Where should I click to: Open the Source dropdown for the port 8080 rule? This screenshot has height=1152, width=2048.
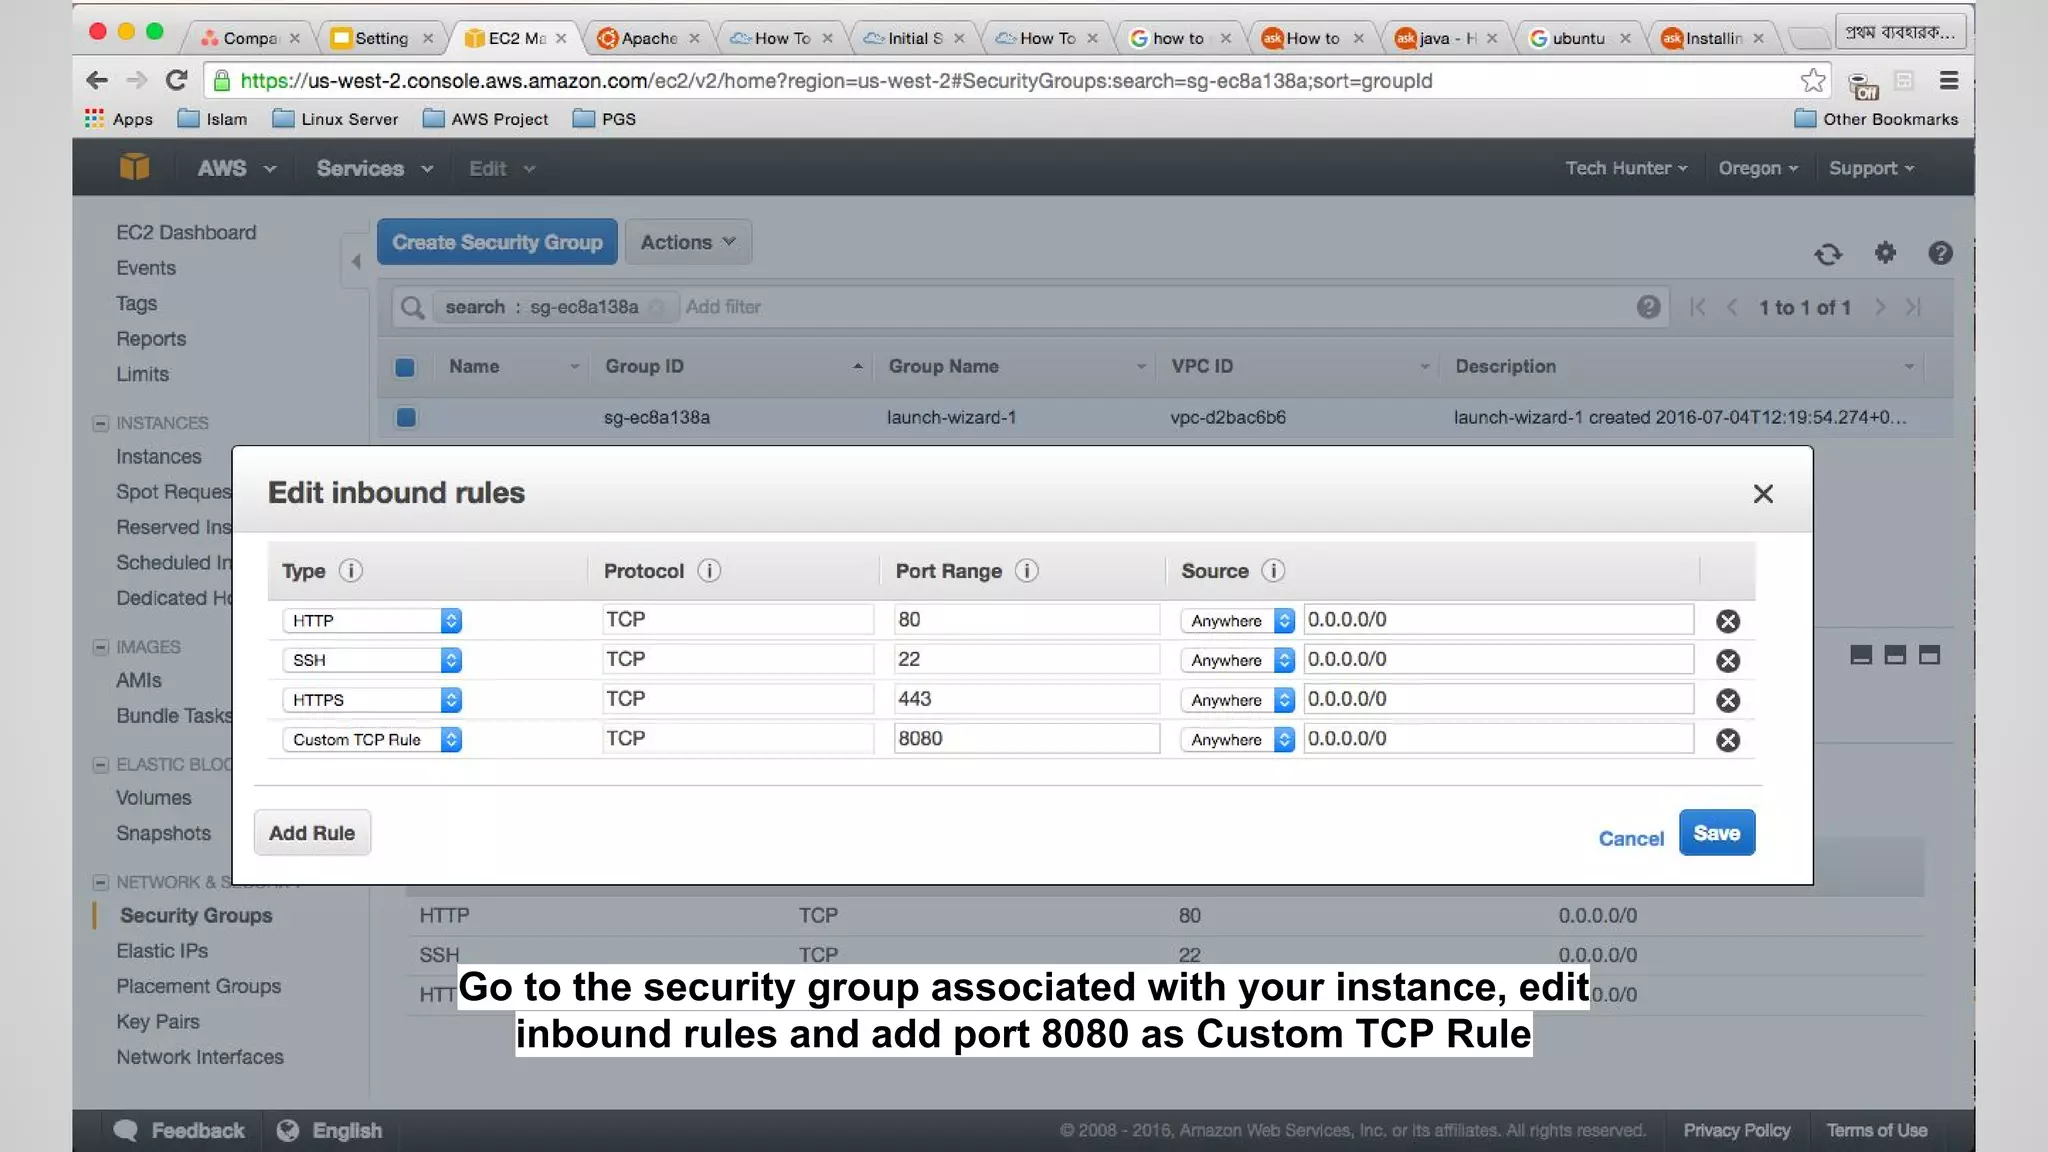(x=1238, y=739)
